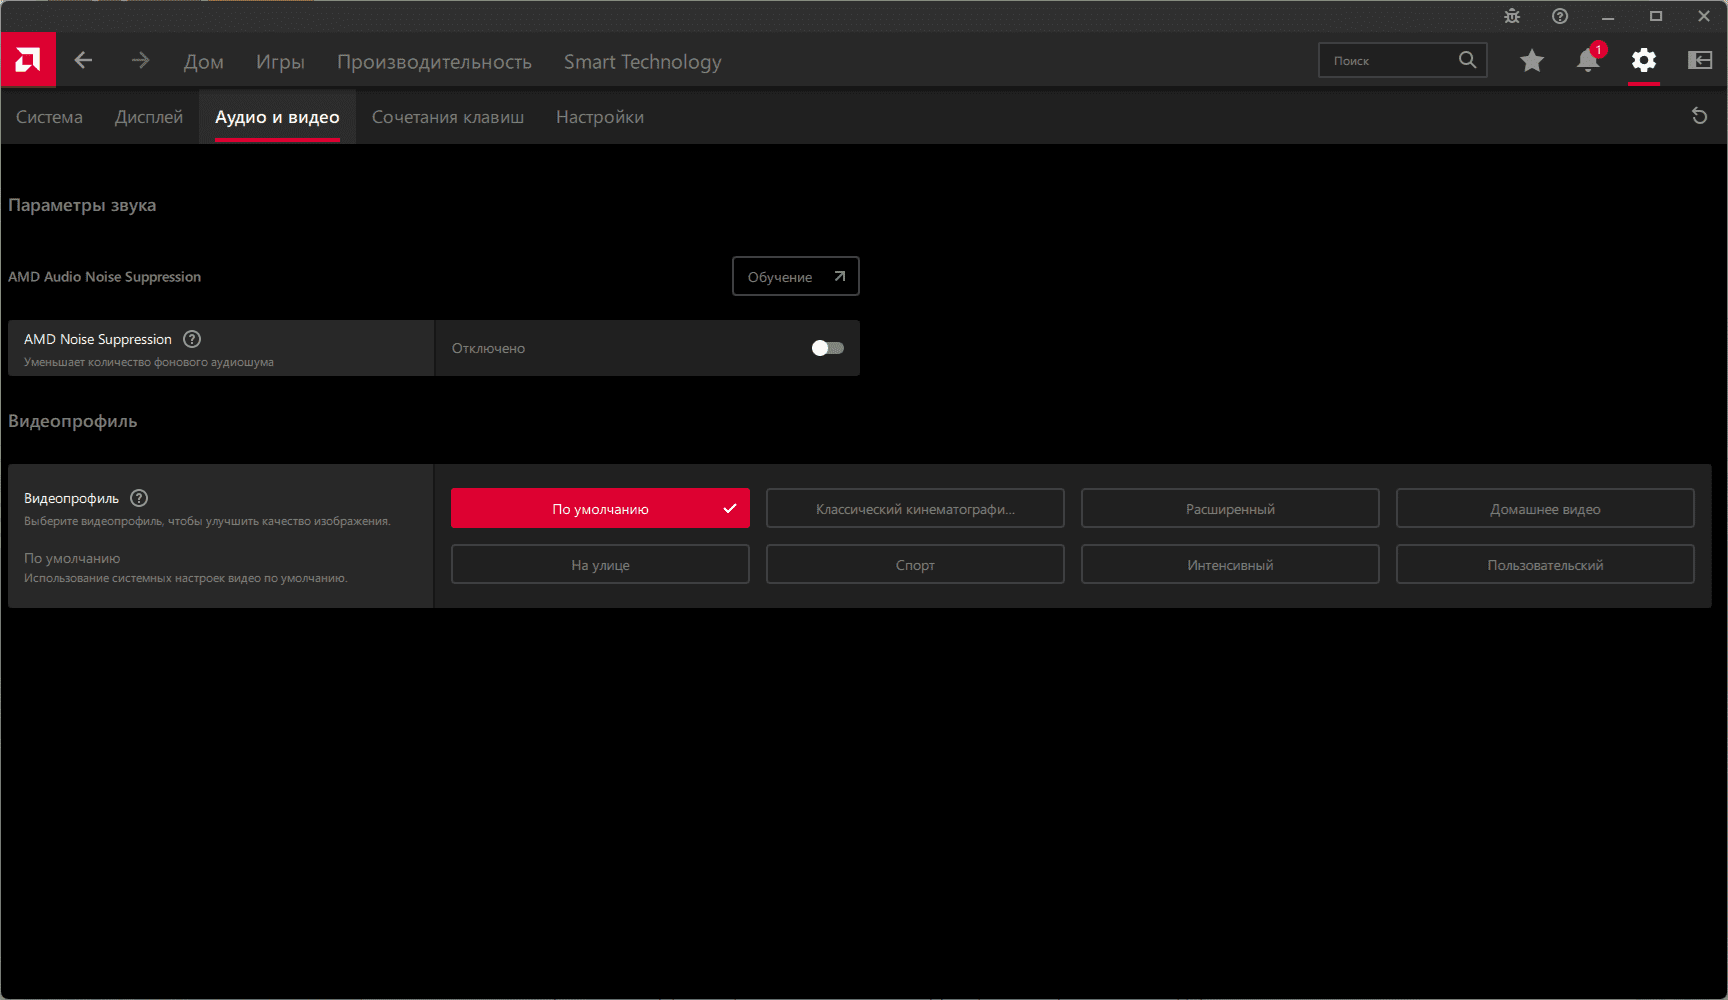
Task: Switch to the Система tab
Action: coord(49,117)
